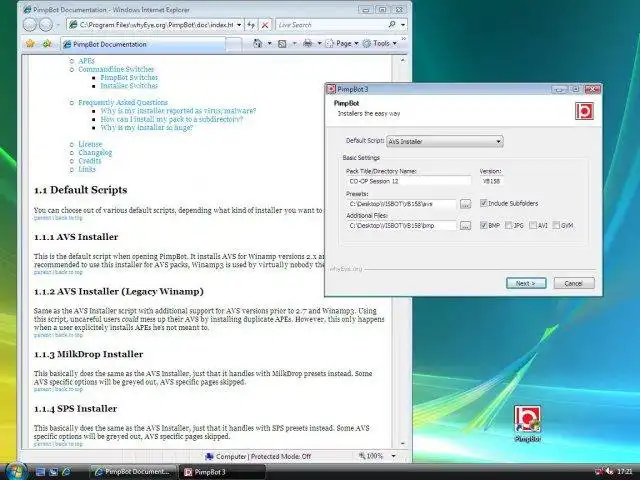
Task: Open the PimpBot Switches link
Action: click(129, 77)
